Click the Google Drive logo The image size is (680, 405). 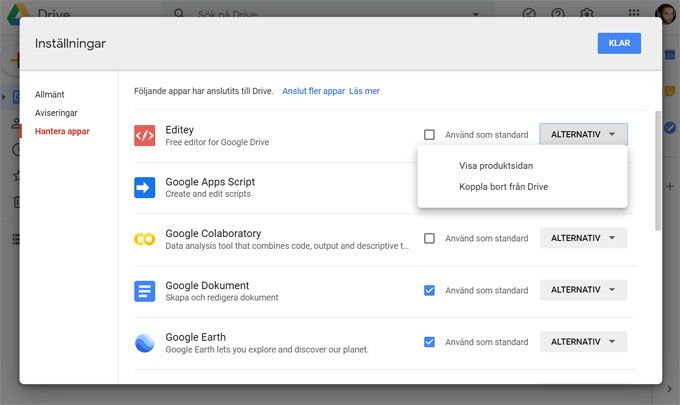[x=17, y=13]
